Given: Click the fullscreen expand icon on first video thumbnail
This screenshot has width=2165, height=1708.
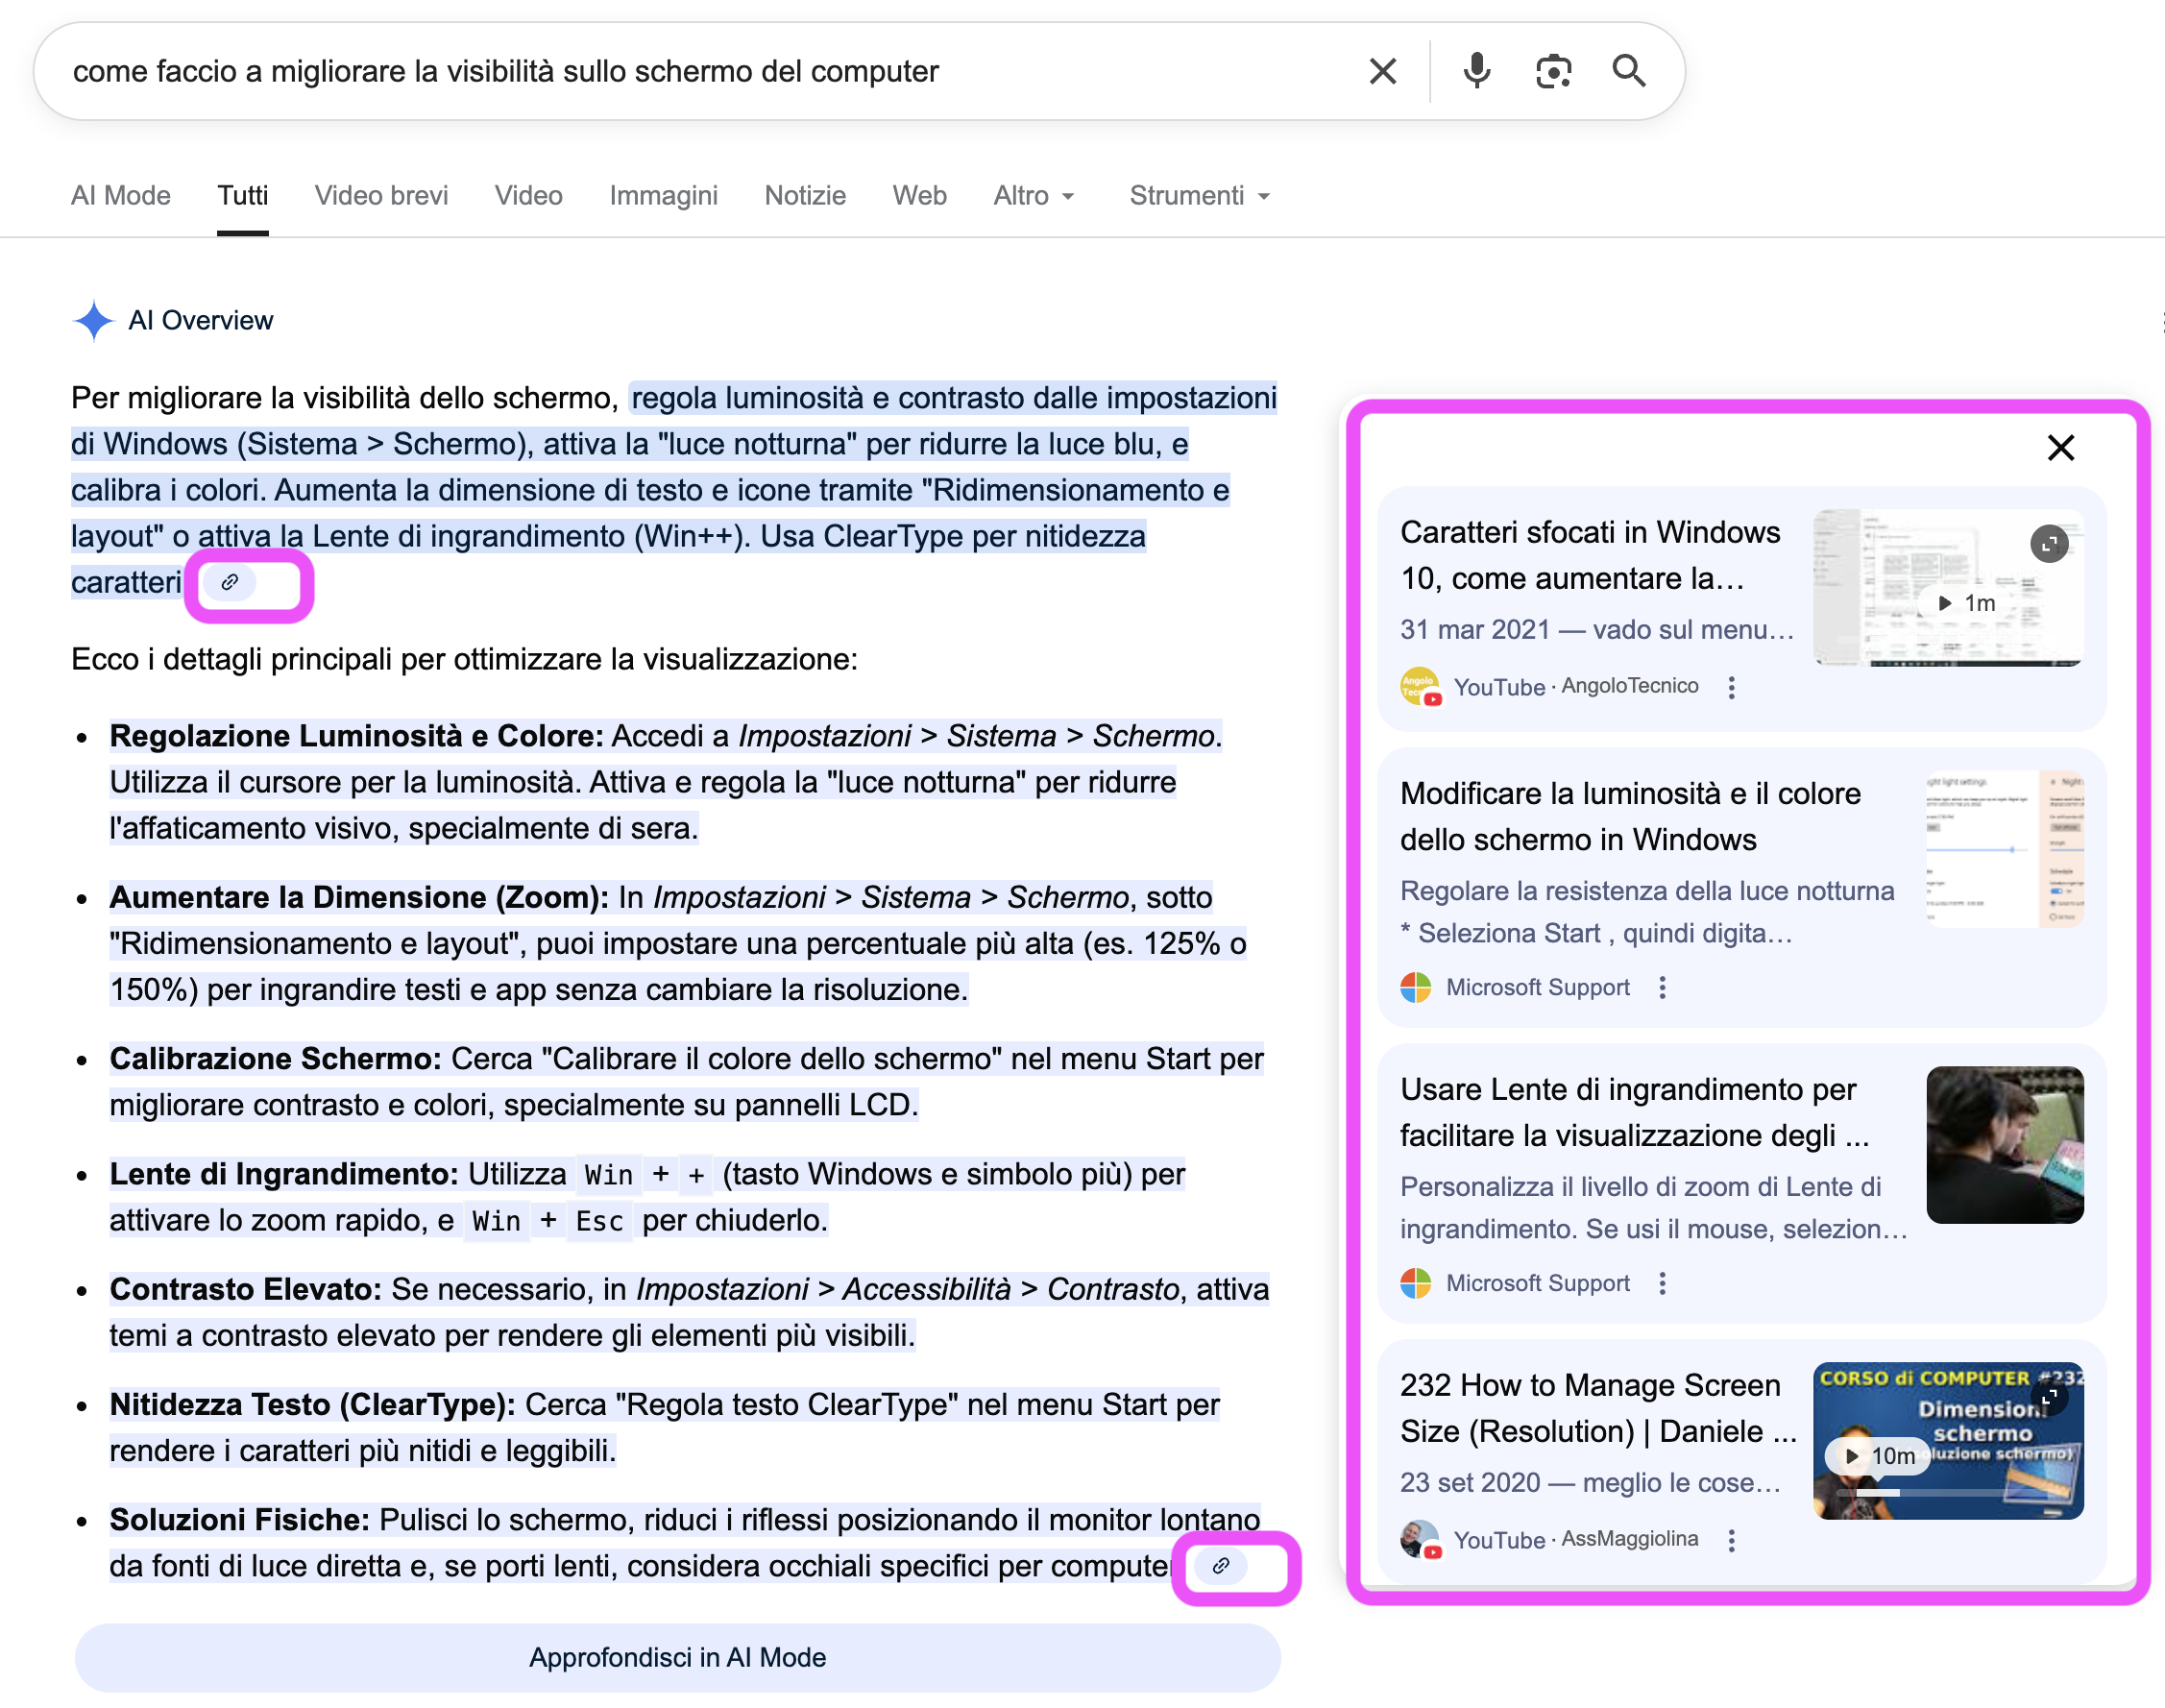Looking at the screenshot, I should tap(2050, 544).
